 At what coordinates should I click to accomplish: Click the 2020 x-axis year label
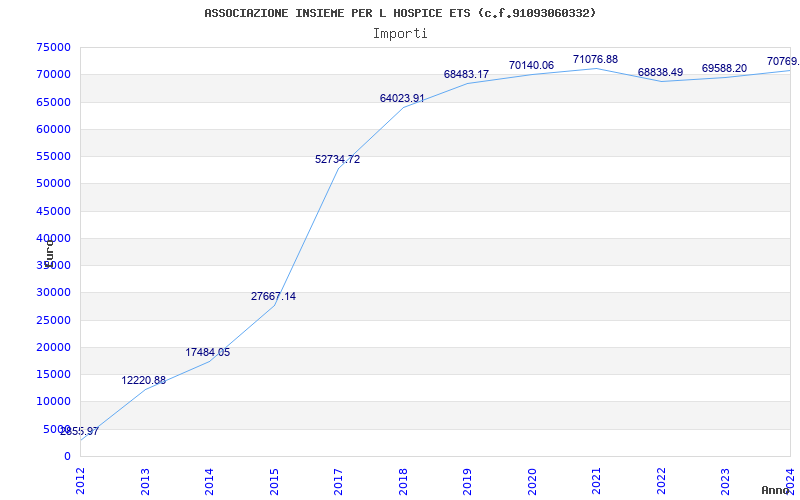click(532, 480)
